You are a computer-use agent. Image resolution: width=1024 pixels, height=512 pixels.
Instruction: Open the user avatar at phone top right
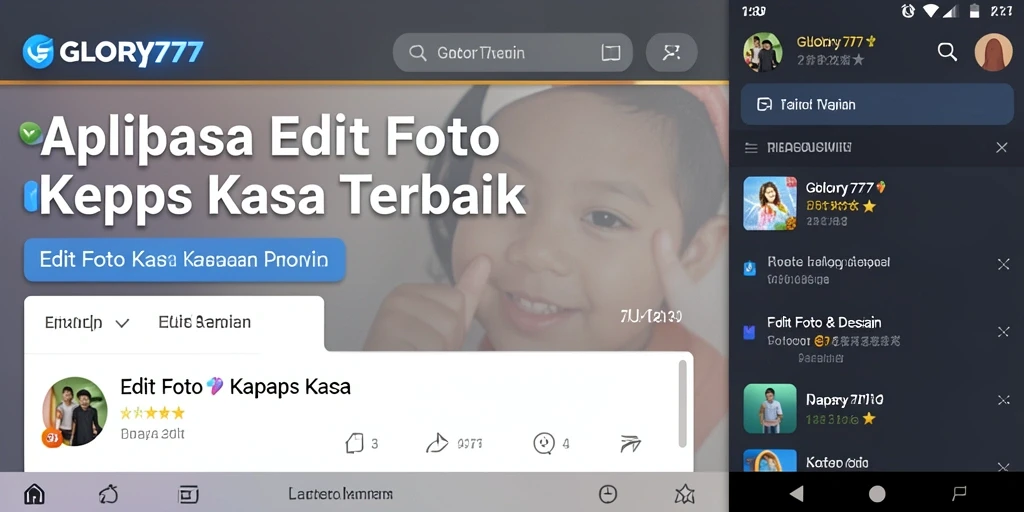[993, 52]
